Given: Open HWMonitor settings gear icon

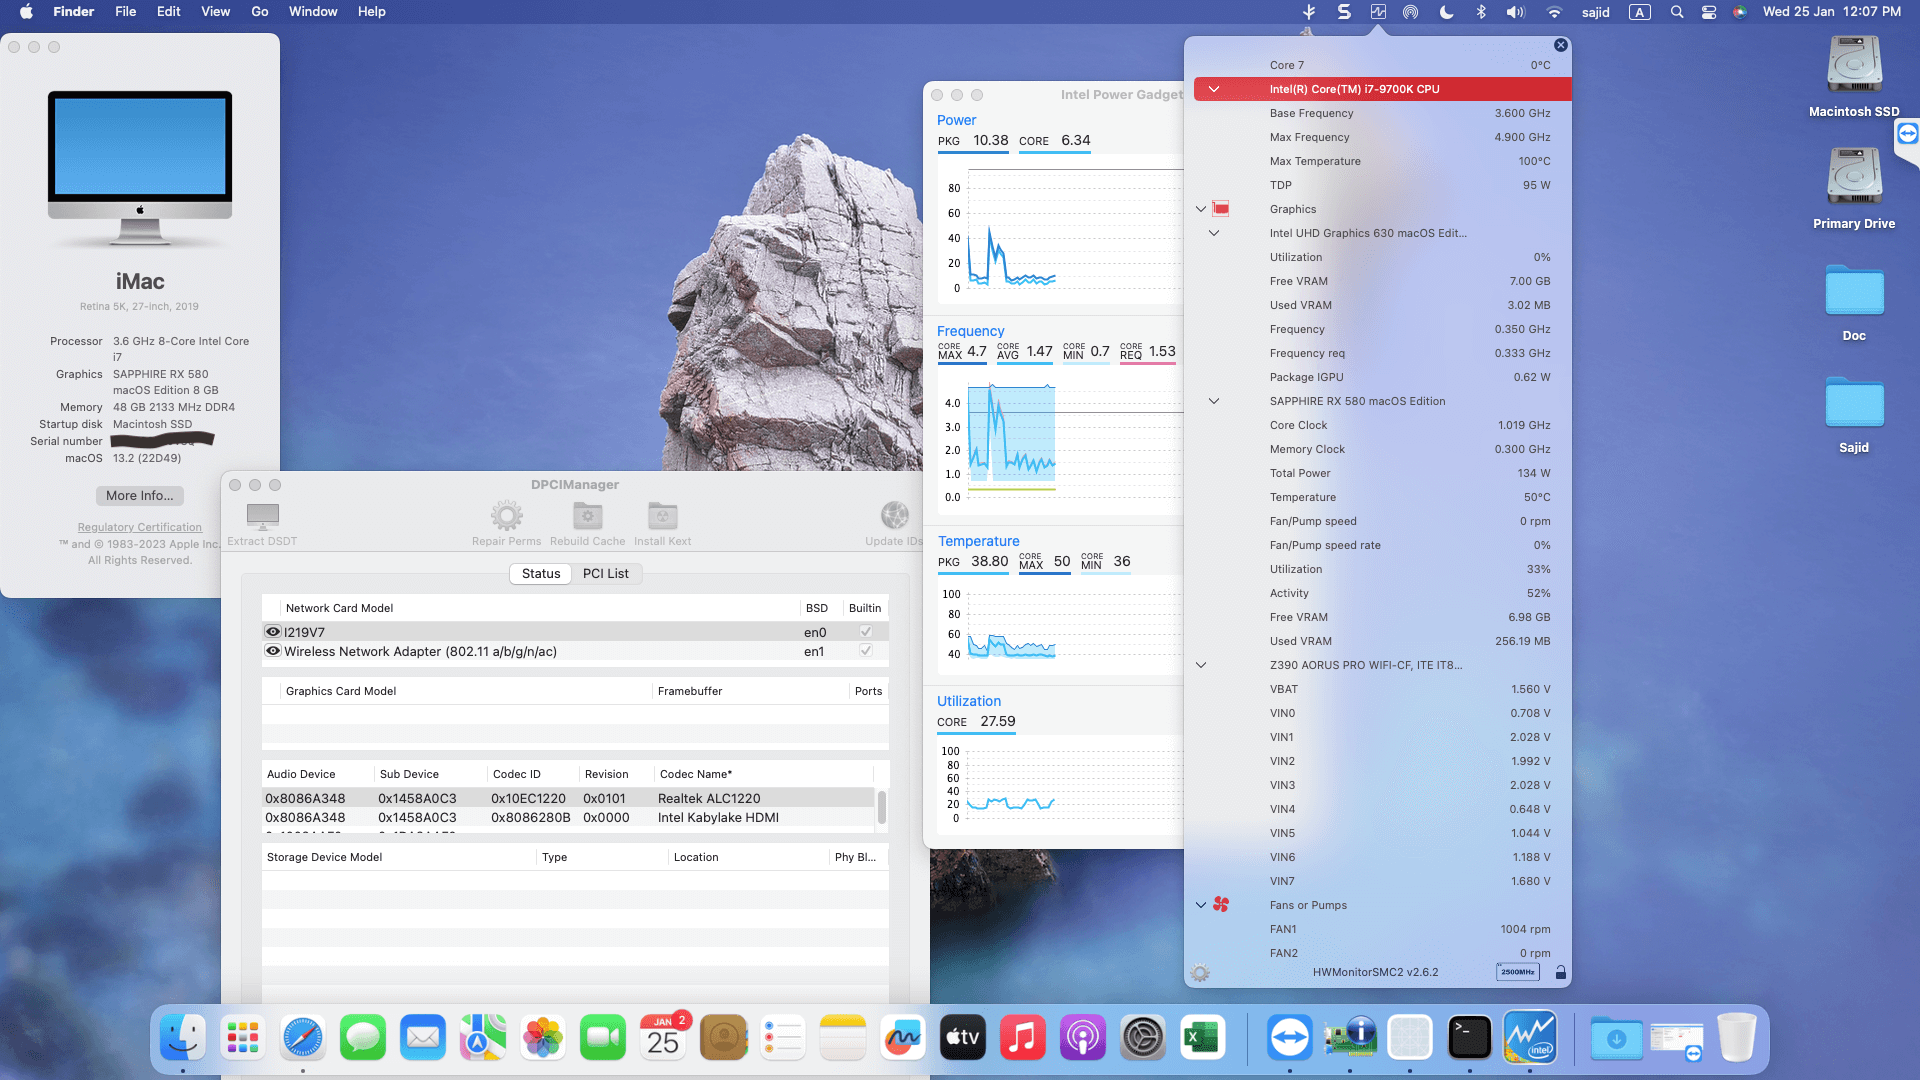Looking at the screenshot, I should pyautogui.click(x=1200, y=973).
